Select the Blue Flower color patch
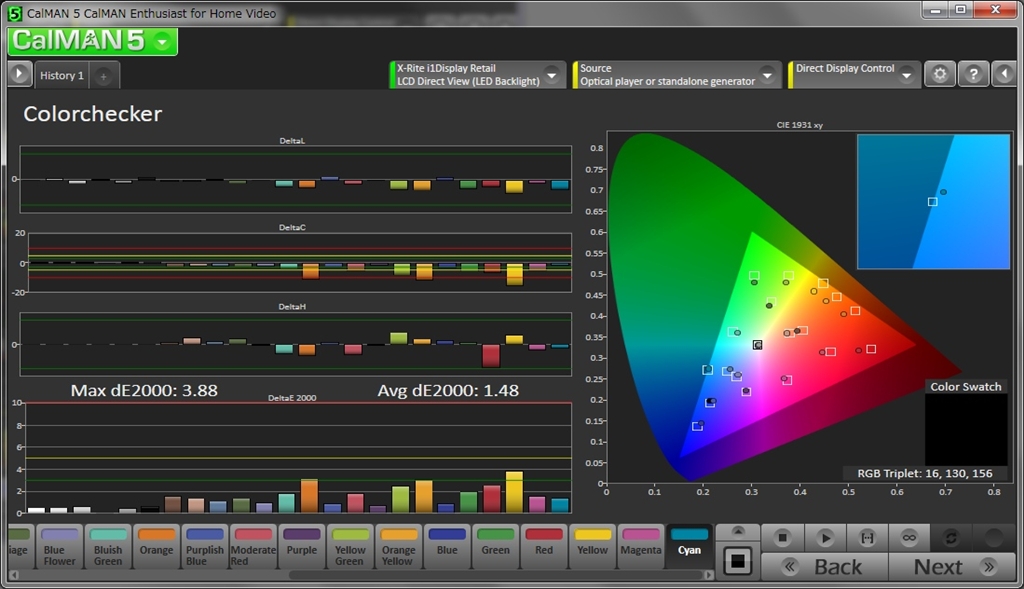Image resolution: width=1024 pixels, height=589 pixels. click(59, 546)
